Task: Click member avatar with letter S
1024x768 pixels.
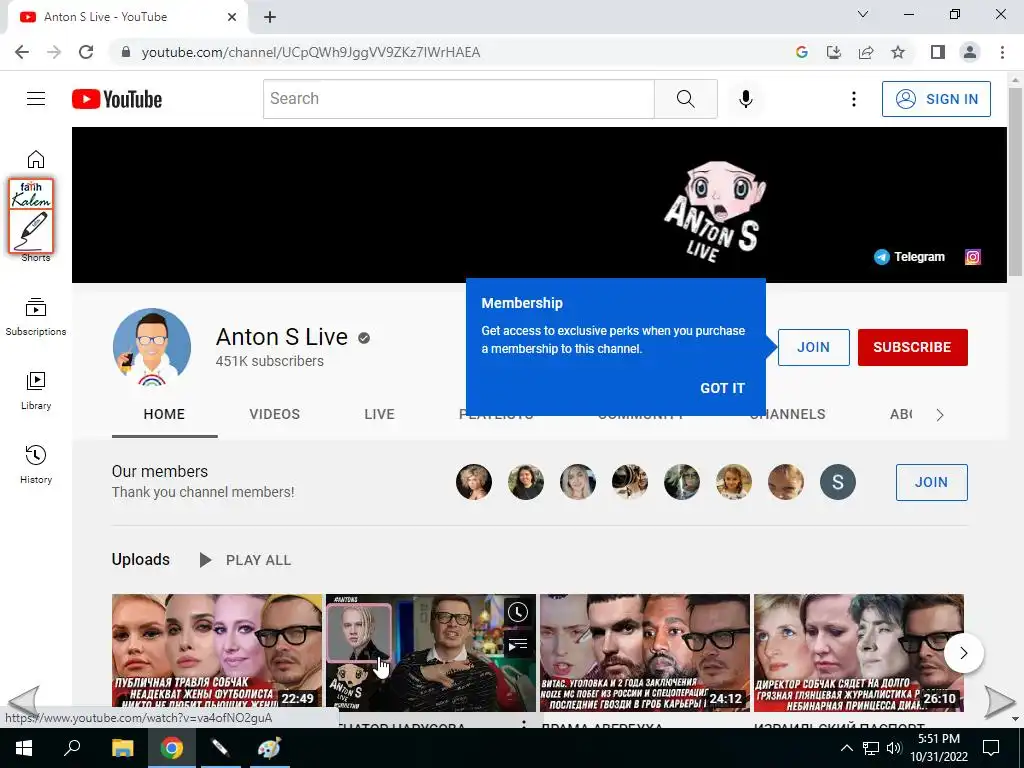Action: click(838, 482)
